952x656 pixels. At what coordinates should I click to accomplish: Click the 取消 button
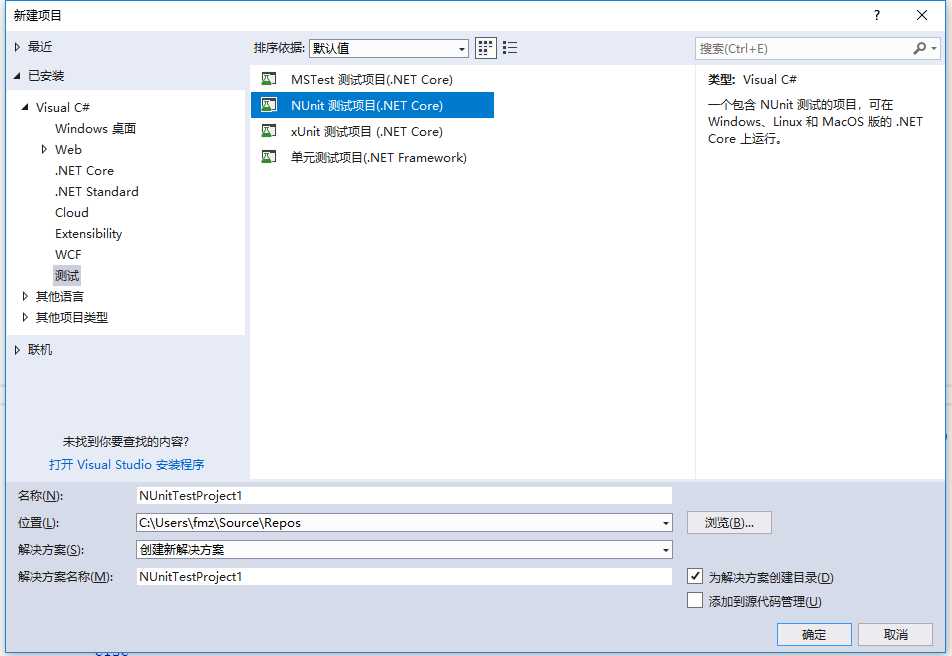coord(896,635)
